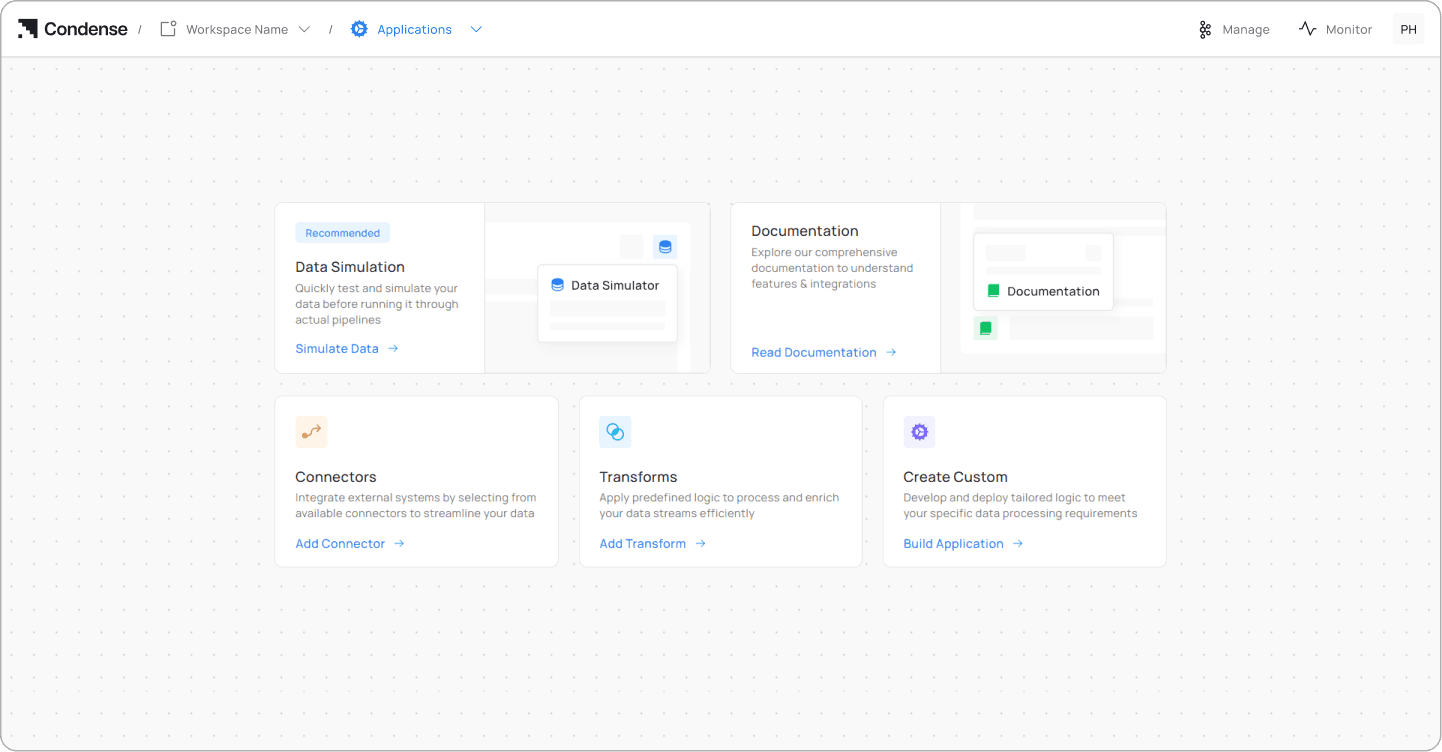Image resolution: width=1442 pixels, height=752 pixels.
Task: Click the small green book tile in preview
Action: coord(986,328)
